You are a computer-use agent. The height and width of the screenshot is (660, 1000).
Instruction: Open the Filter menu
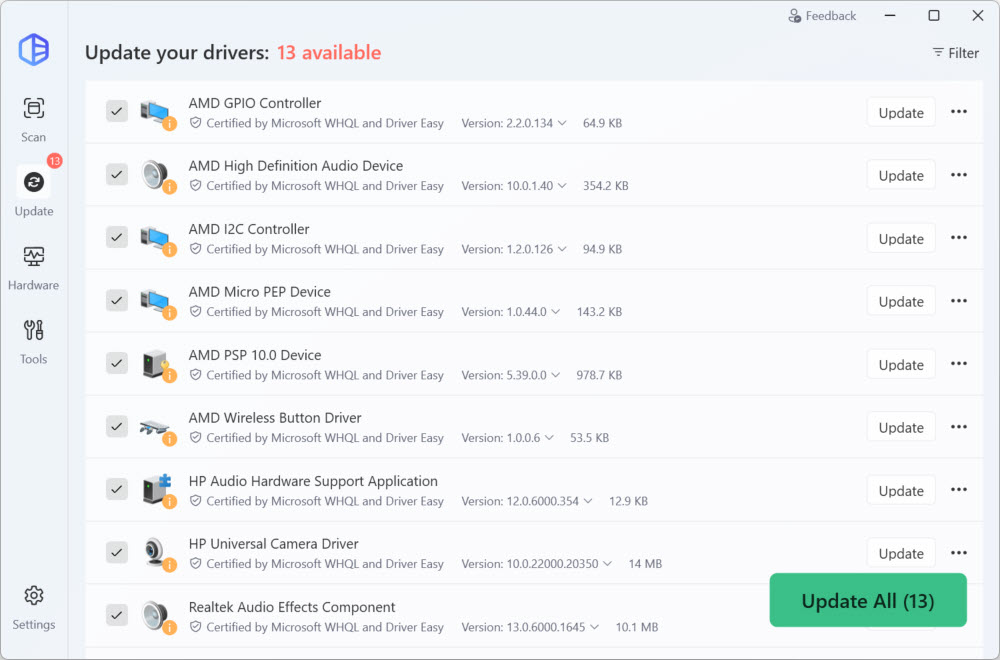click(x=955, y=53)
